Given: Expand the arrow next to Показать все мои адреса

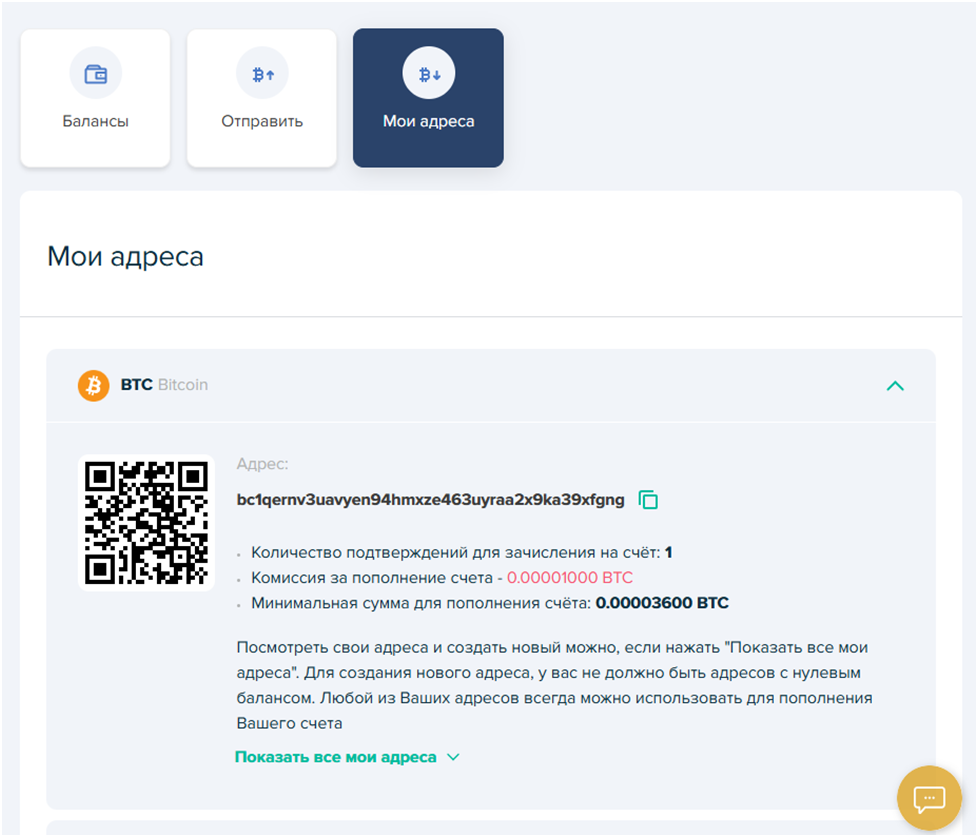Looking at the screenshot, I should point(453,757).
